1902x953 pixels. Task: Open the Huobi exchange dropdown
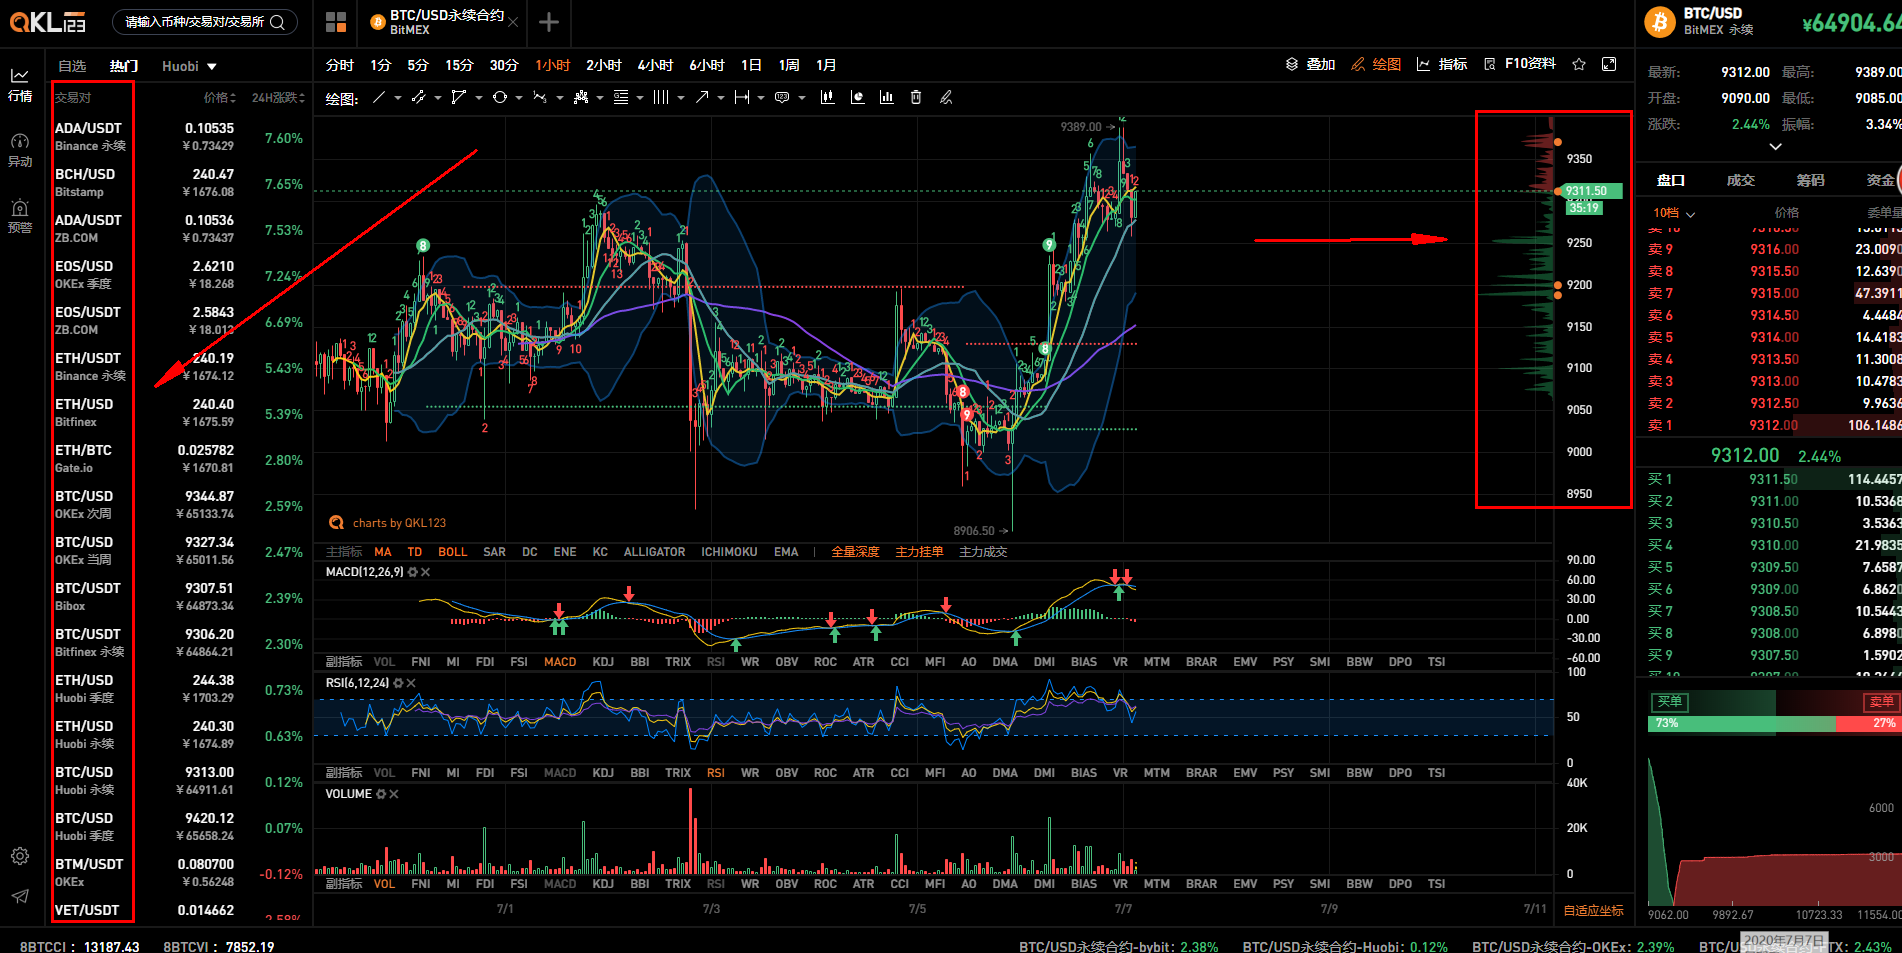189,66
